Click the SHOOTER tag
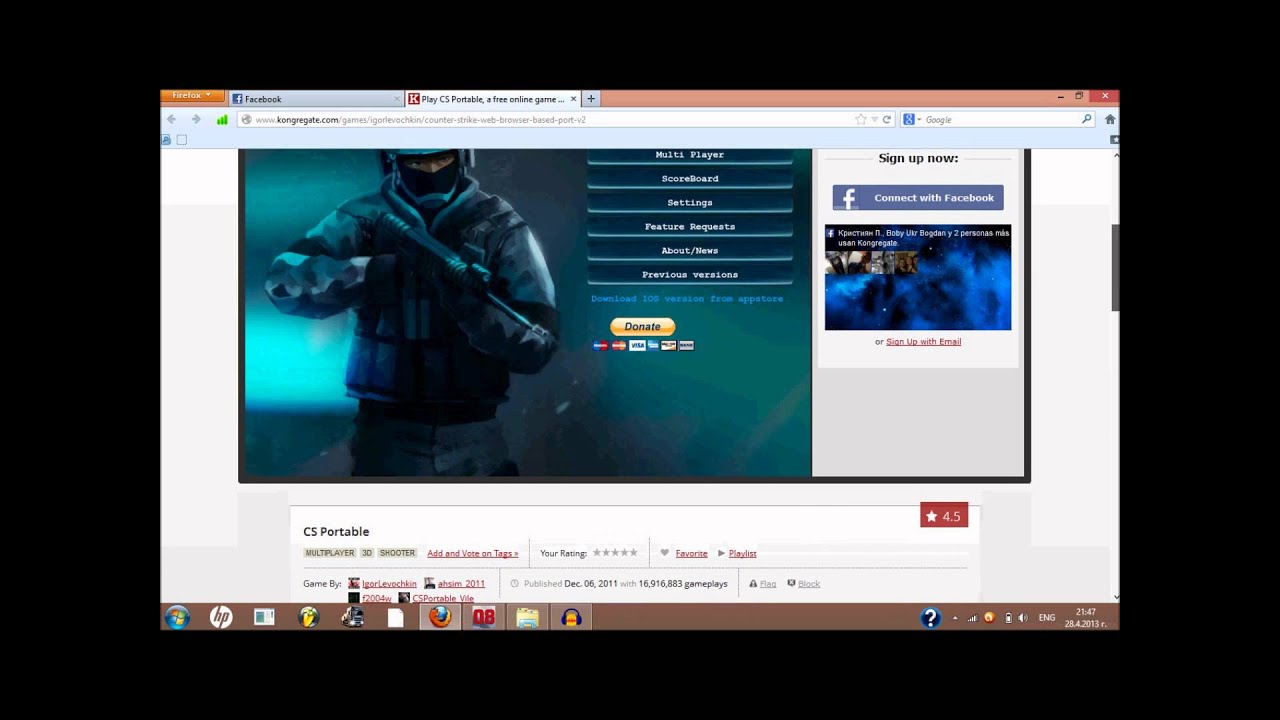This screenshot has height=720, width=1280. pos(397,553)
